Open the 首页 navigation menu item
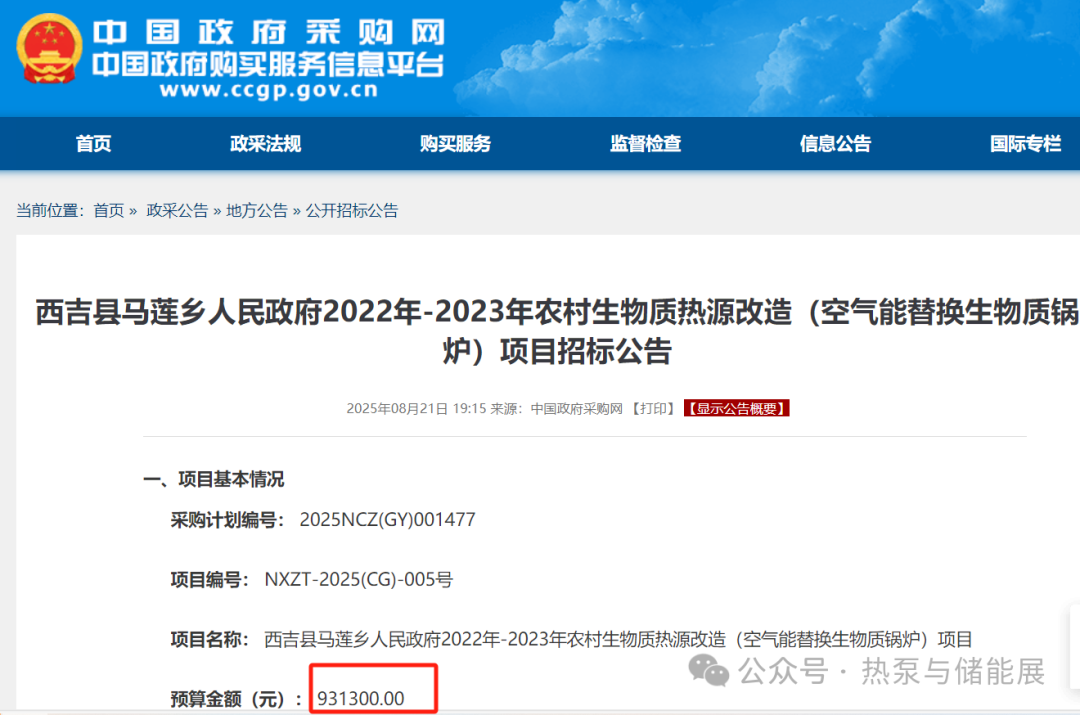This screenshot has height=715, width=1080. coord(94,144)
